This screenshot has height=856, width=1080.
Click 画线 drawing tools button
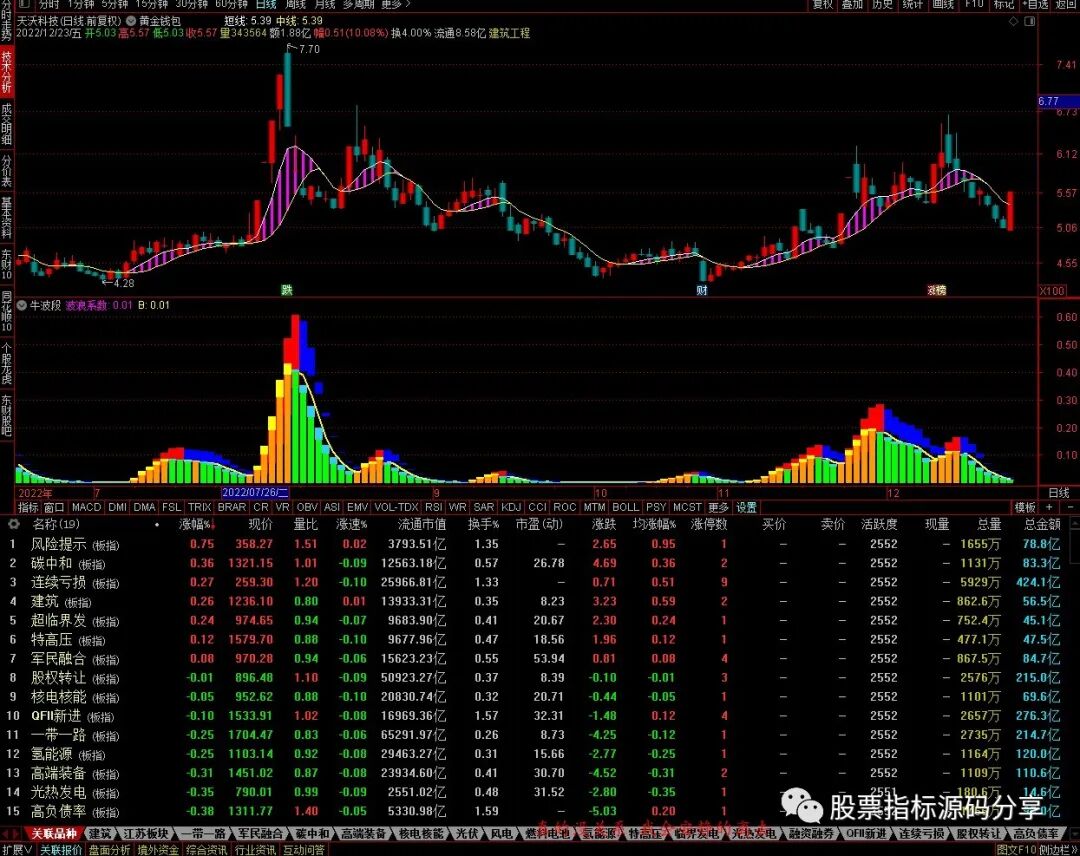[943, 4]
